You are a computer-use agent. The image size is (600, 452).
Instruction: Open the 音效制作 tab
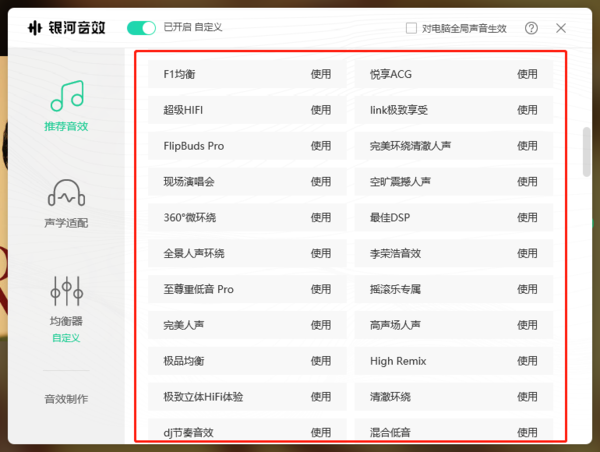66,399
